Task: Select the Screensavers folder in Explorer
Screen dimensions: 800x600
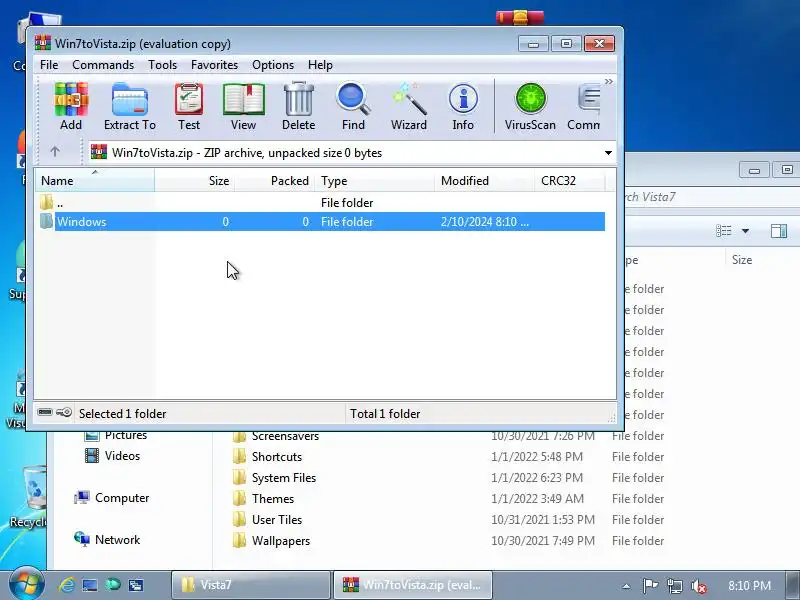Action: point(276,436)
